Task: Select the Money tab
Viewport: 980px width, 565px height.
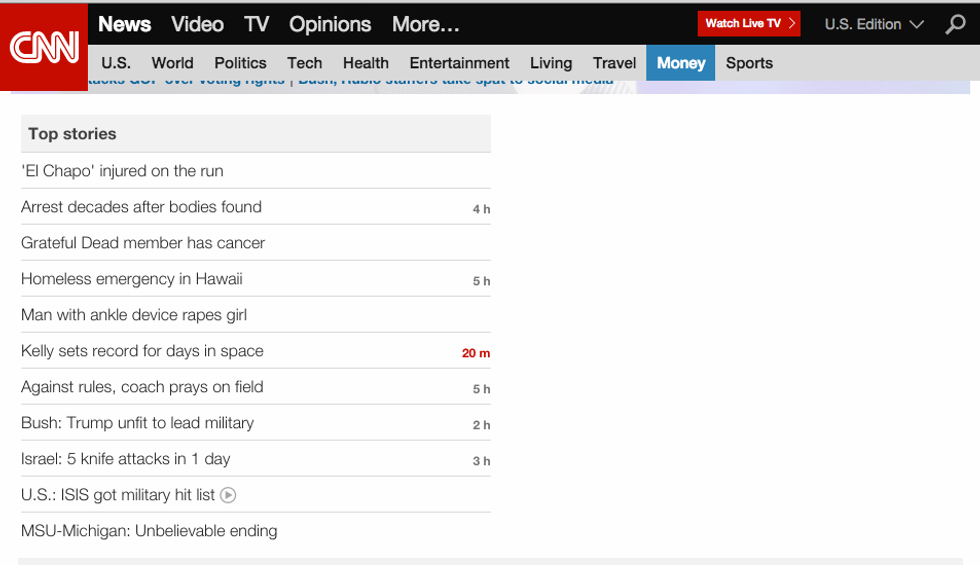Action: pyautogui.click(x=680, y=63)
